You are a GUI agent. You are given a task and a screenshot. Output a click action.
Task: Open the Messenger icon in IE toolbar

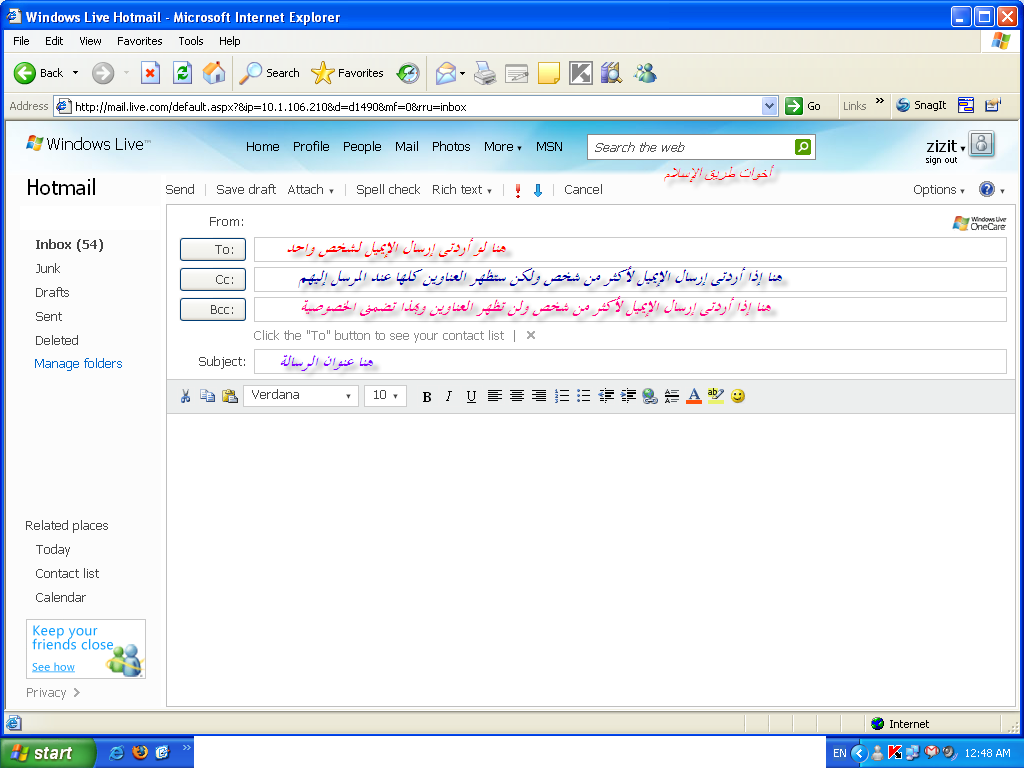click(645, 73)
